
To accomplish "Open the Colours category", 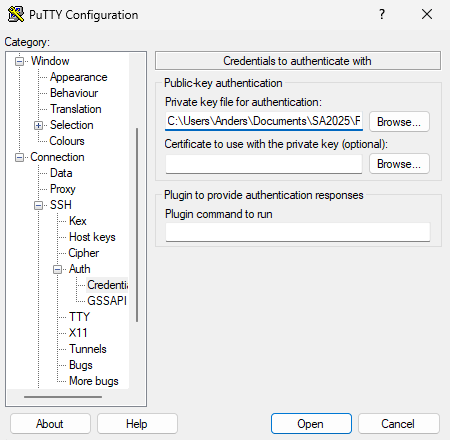I will 67,141.
